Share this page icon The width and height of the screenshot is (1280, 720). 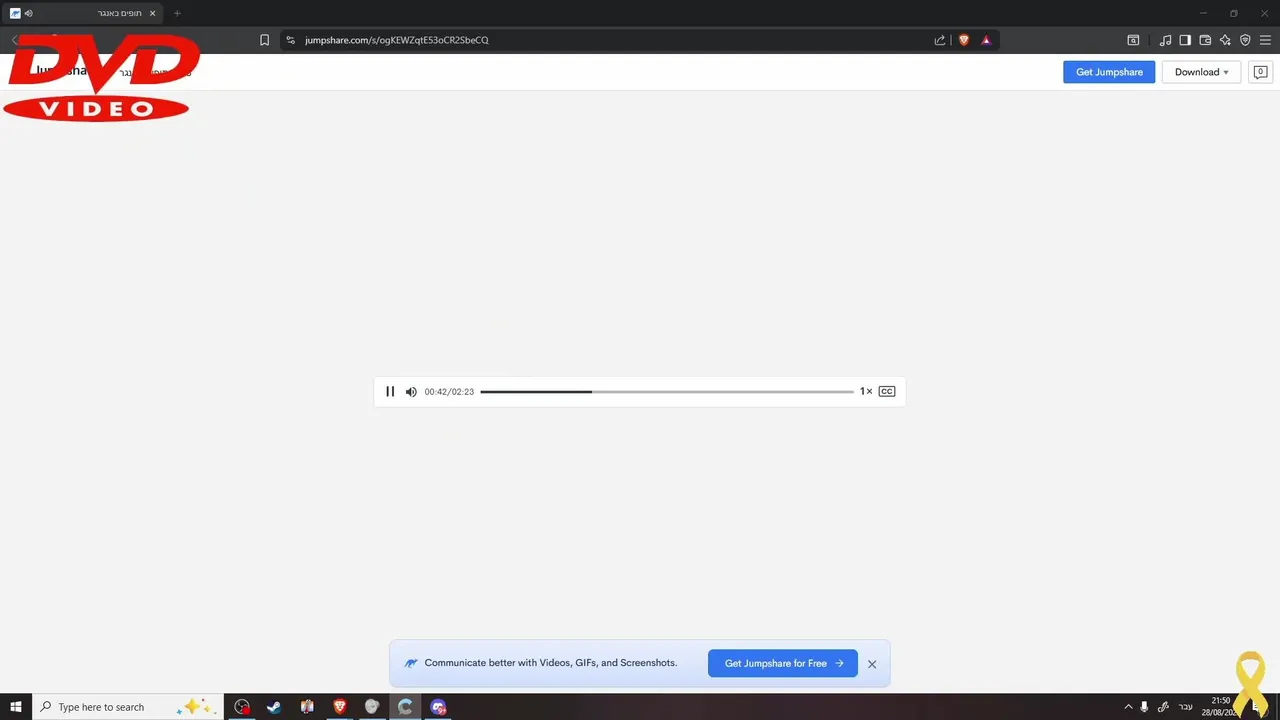[940, 40]
